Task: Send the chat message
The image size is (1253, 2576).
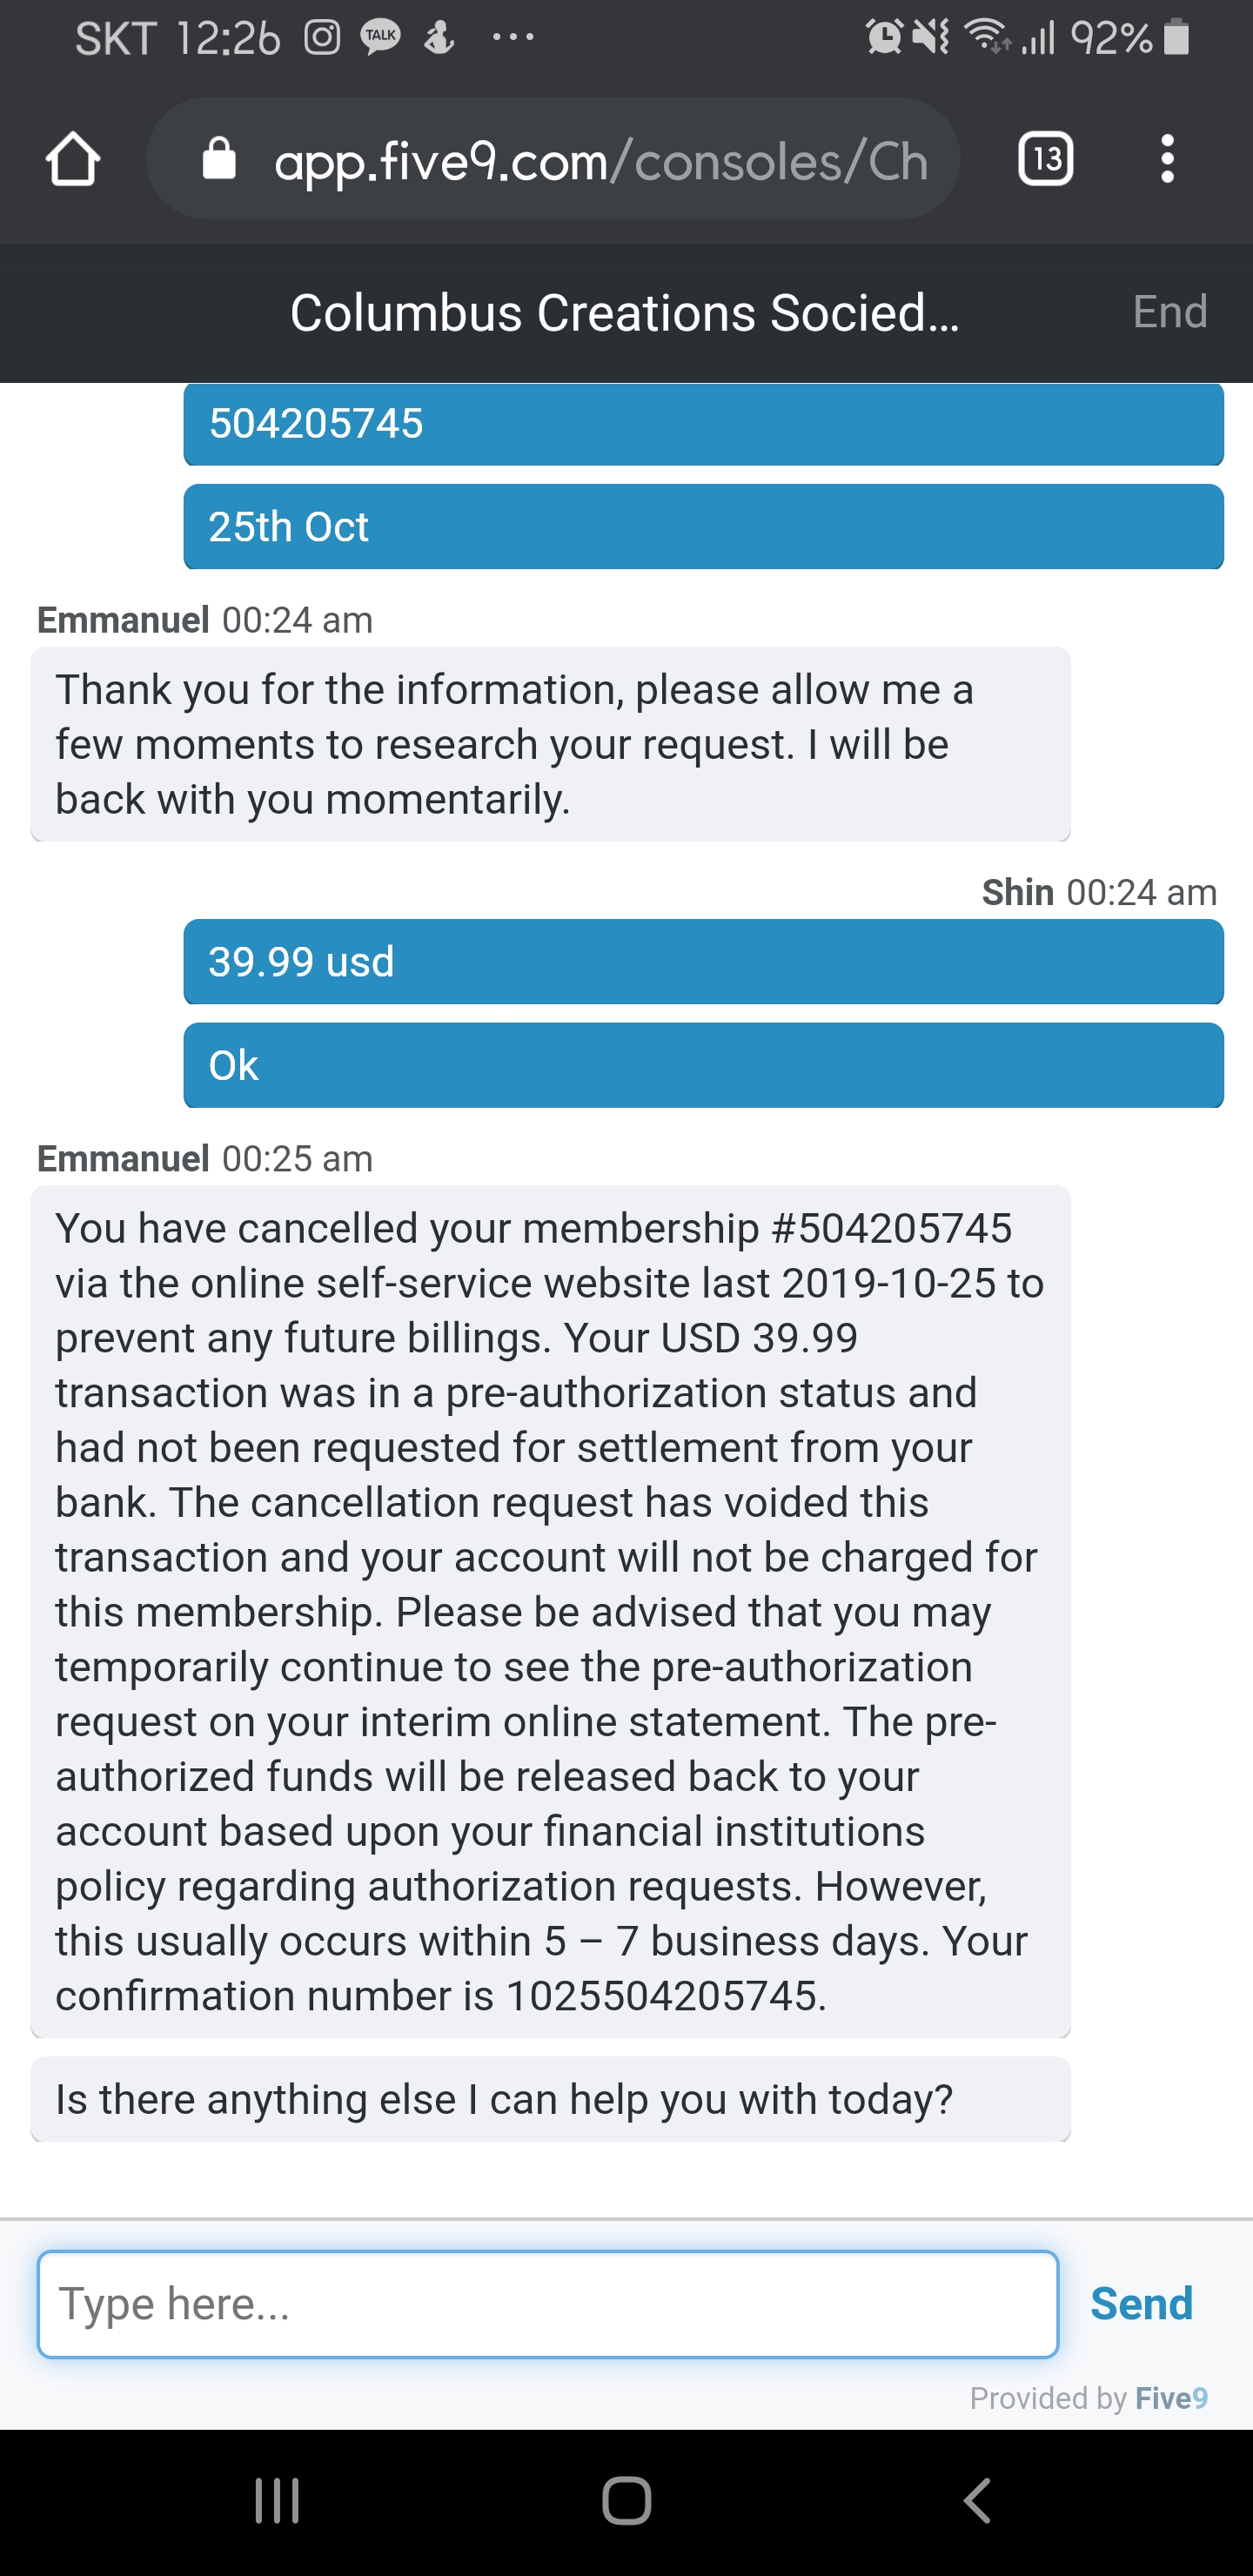Action: tap(1141, 2303)
